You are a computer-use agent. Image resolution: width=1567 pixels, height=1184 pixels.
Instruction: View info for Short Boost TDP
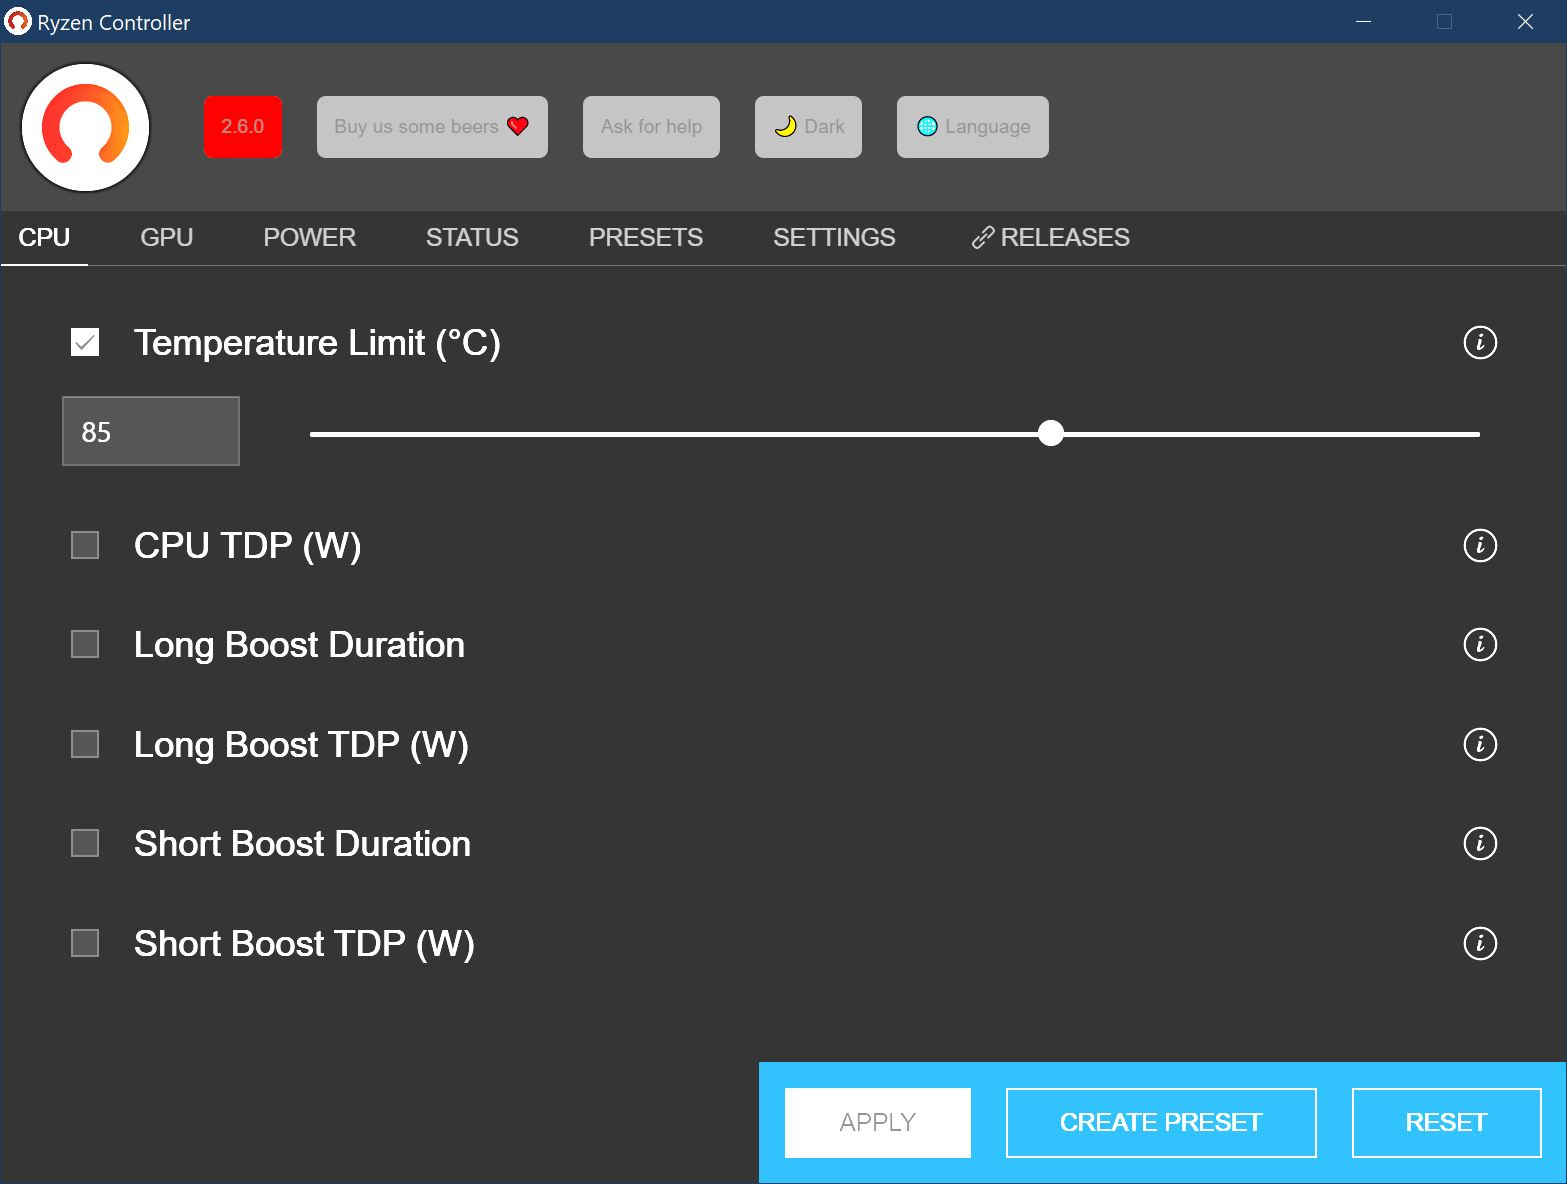click(1480, 943)
